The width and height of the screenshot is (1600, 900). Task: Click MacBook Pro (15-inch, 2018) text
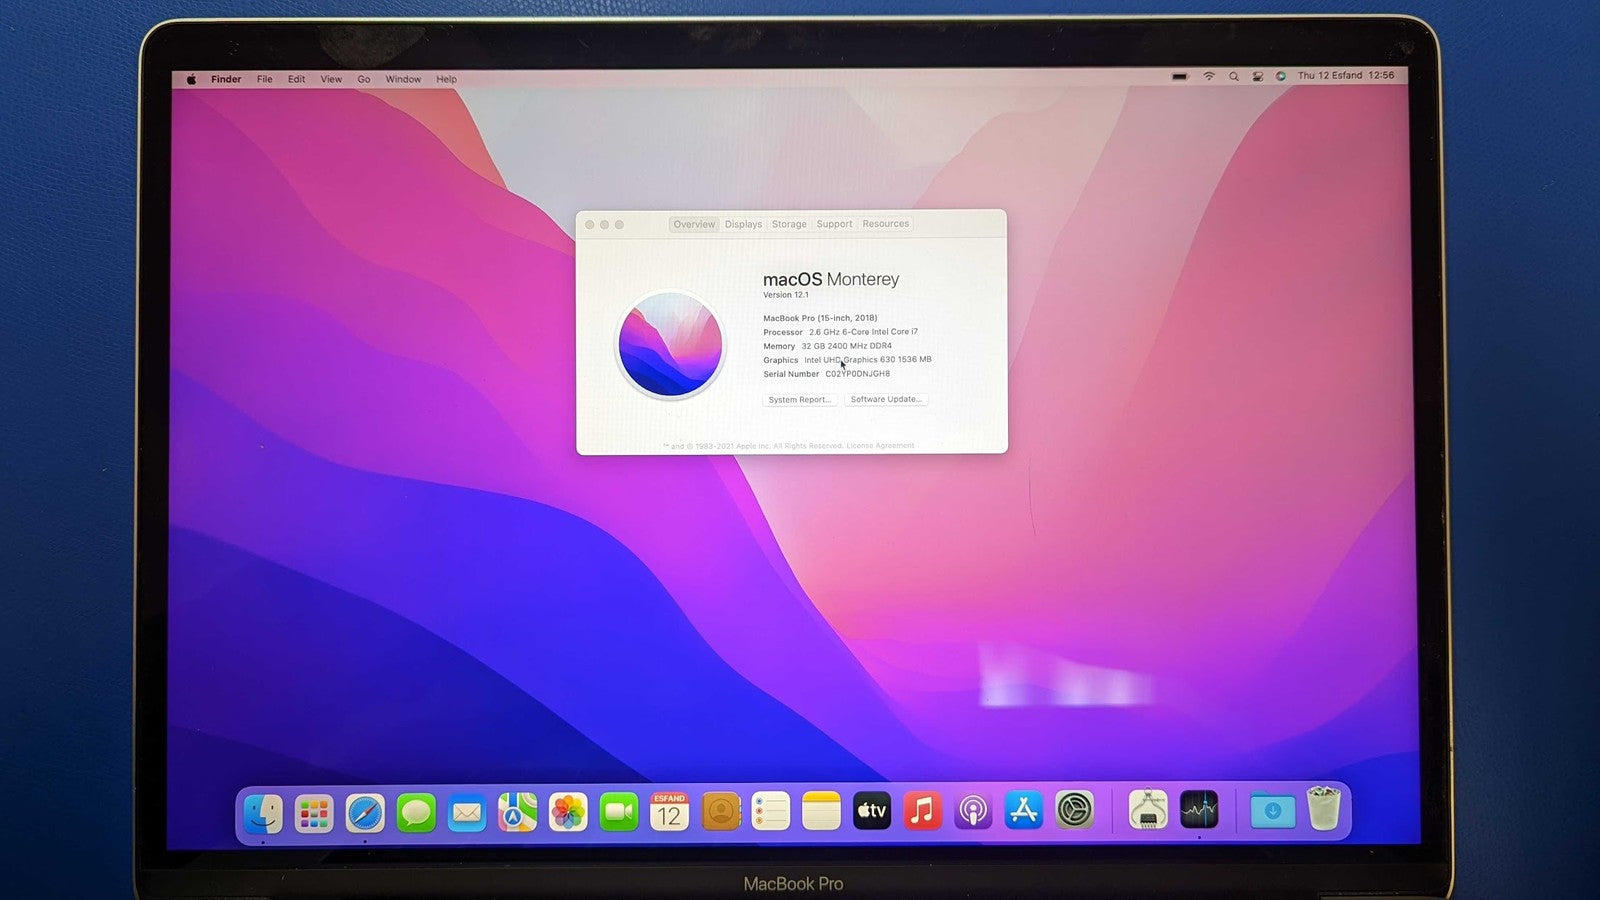tap(820, 318)
